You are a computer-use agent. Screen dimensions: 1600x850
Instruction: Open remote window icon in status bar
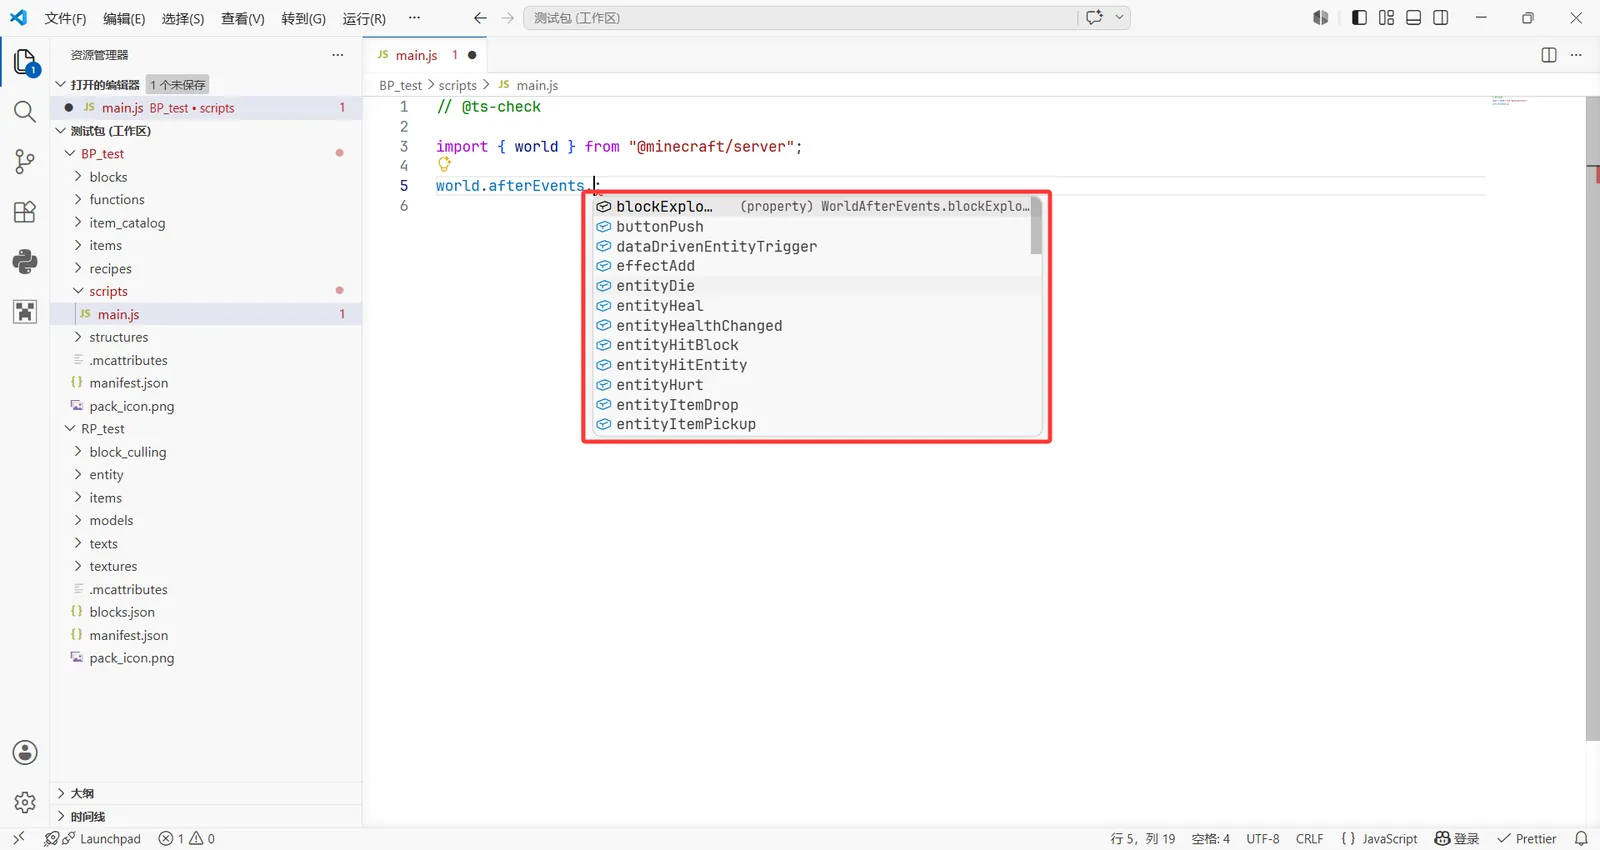18,839
